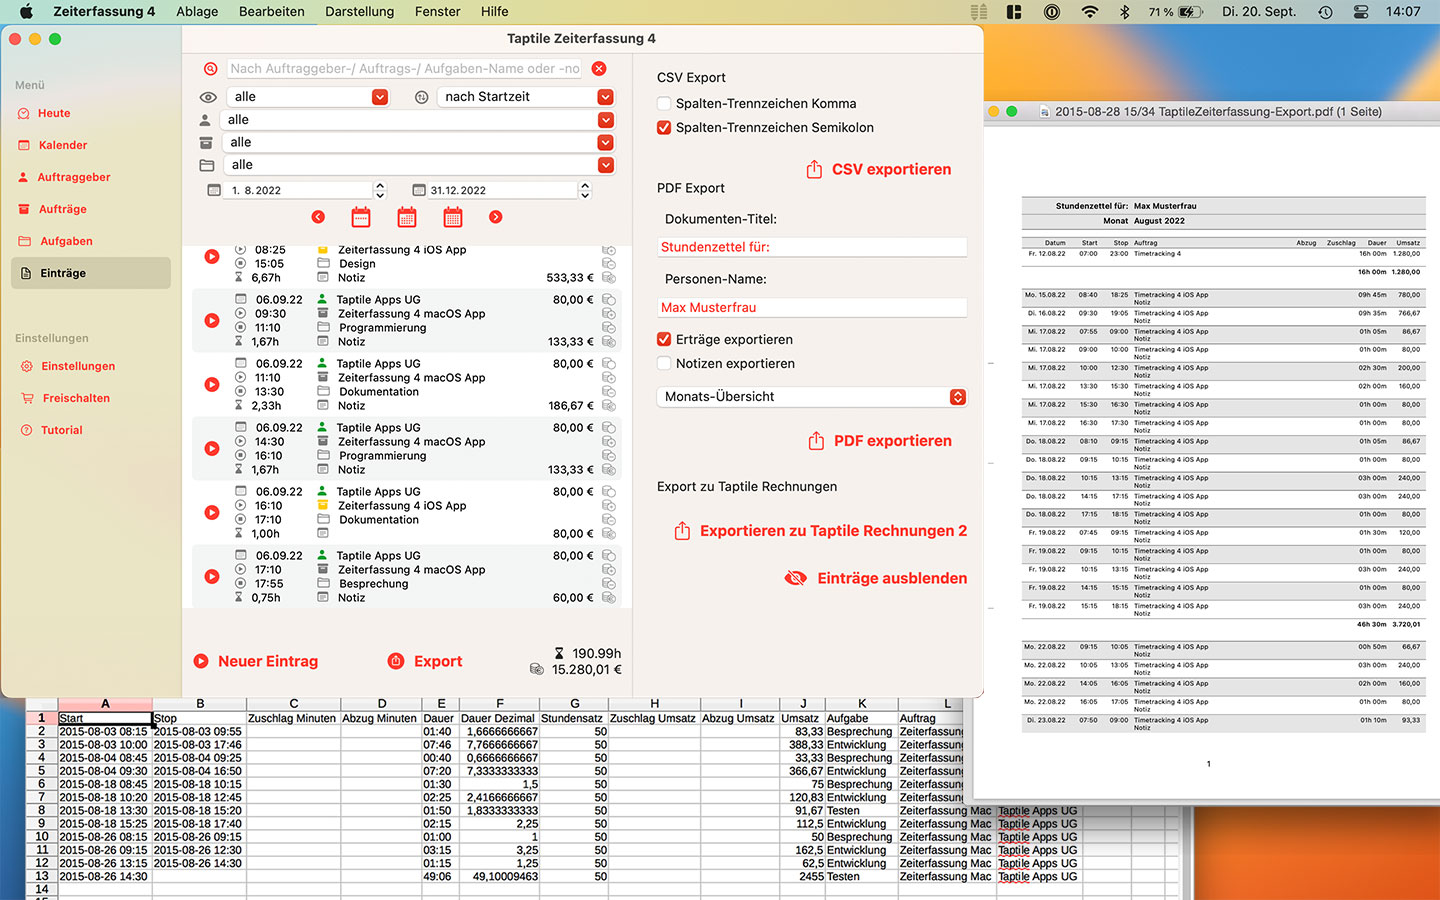The height and width of the screenshot is (900, 1440).
Task: Start timer for the 11:10 Dokumentation entry
Action: tap(212, 385)
